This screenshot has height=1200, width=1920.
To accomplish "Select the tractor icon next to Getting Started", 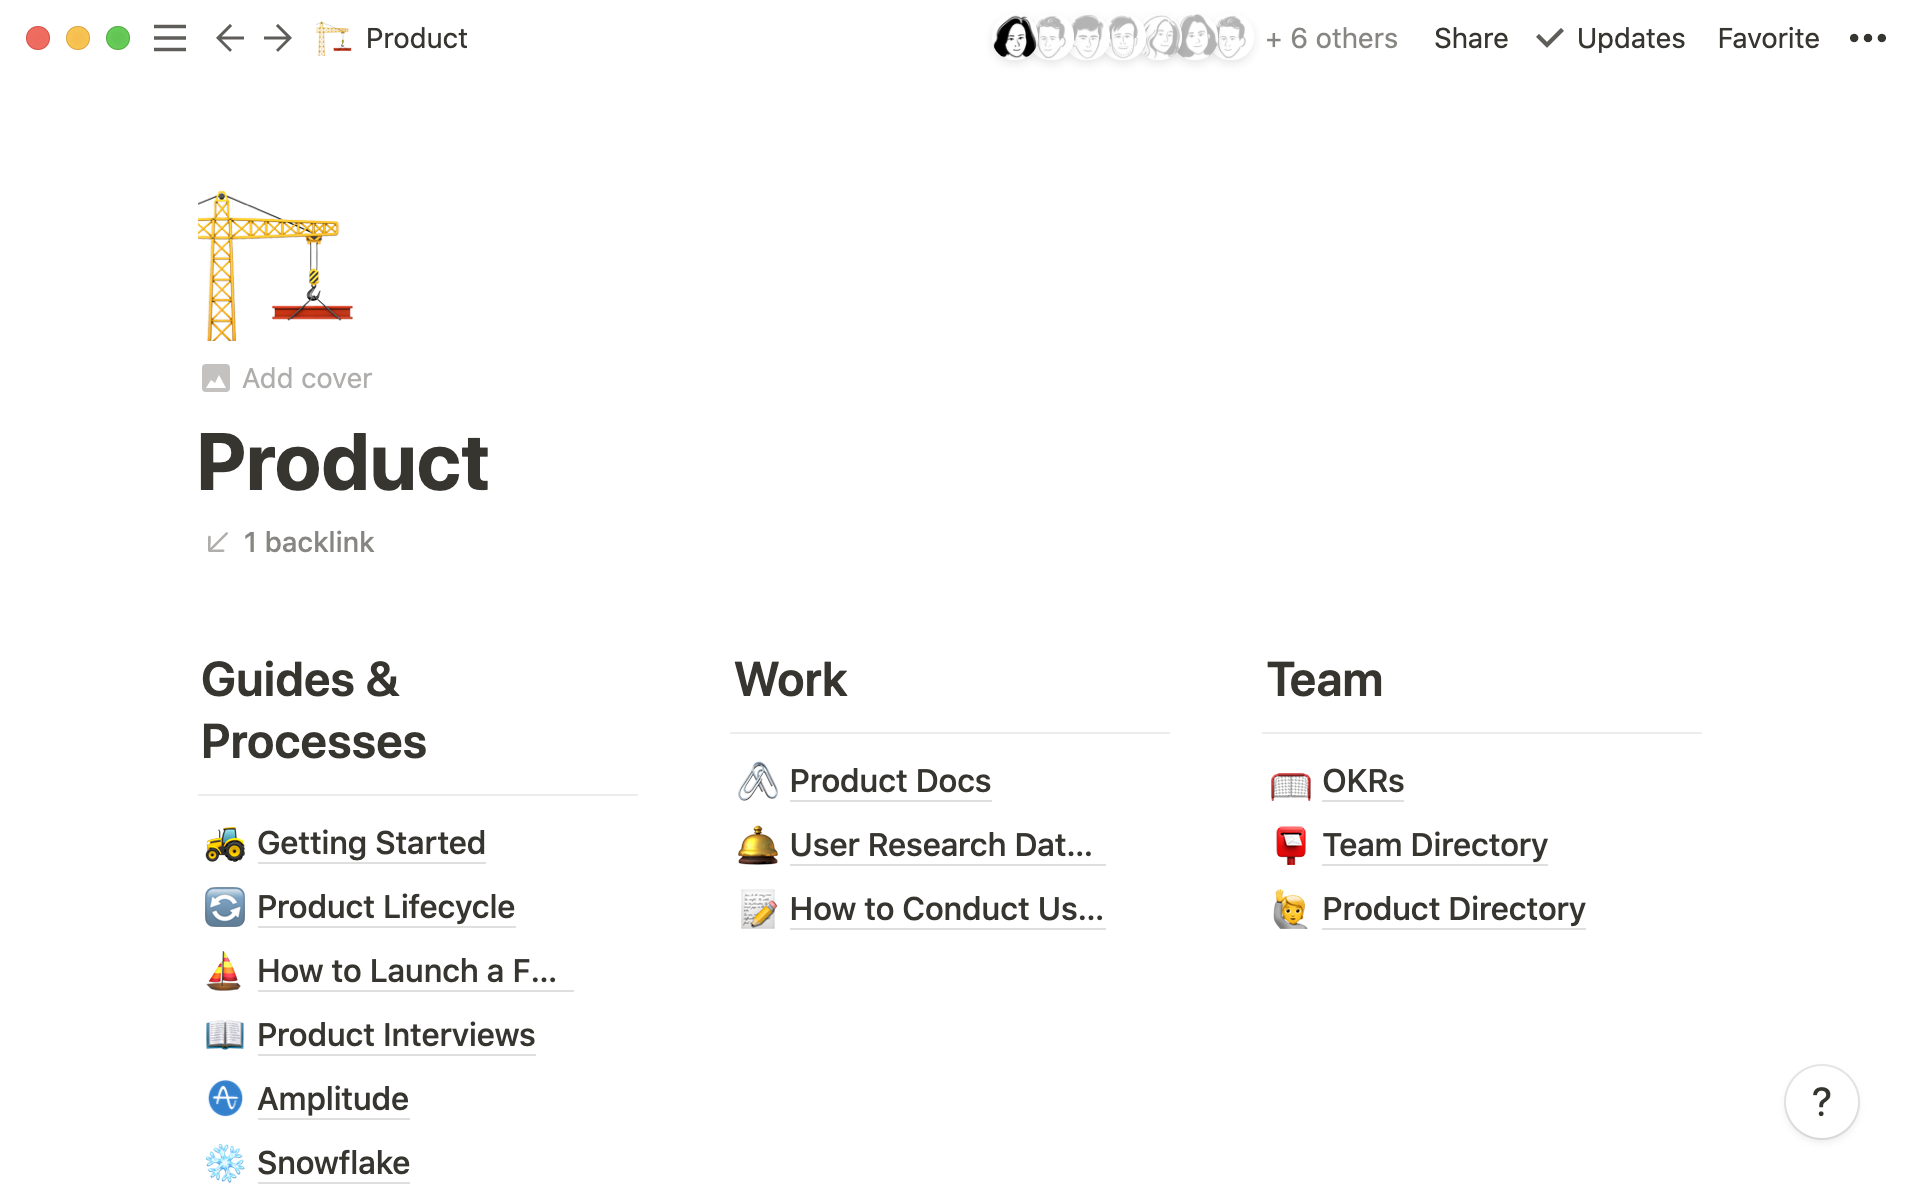I will [224, 843].
